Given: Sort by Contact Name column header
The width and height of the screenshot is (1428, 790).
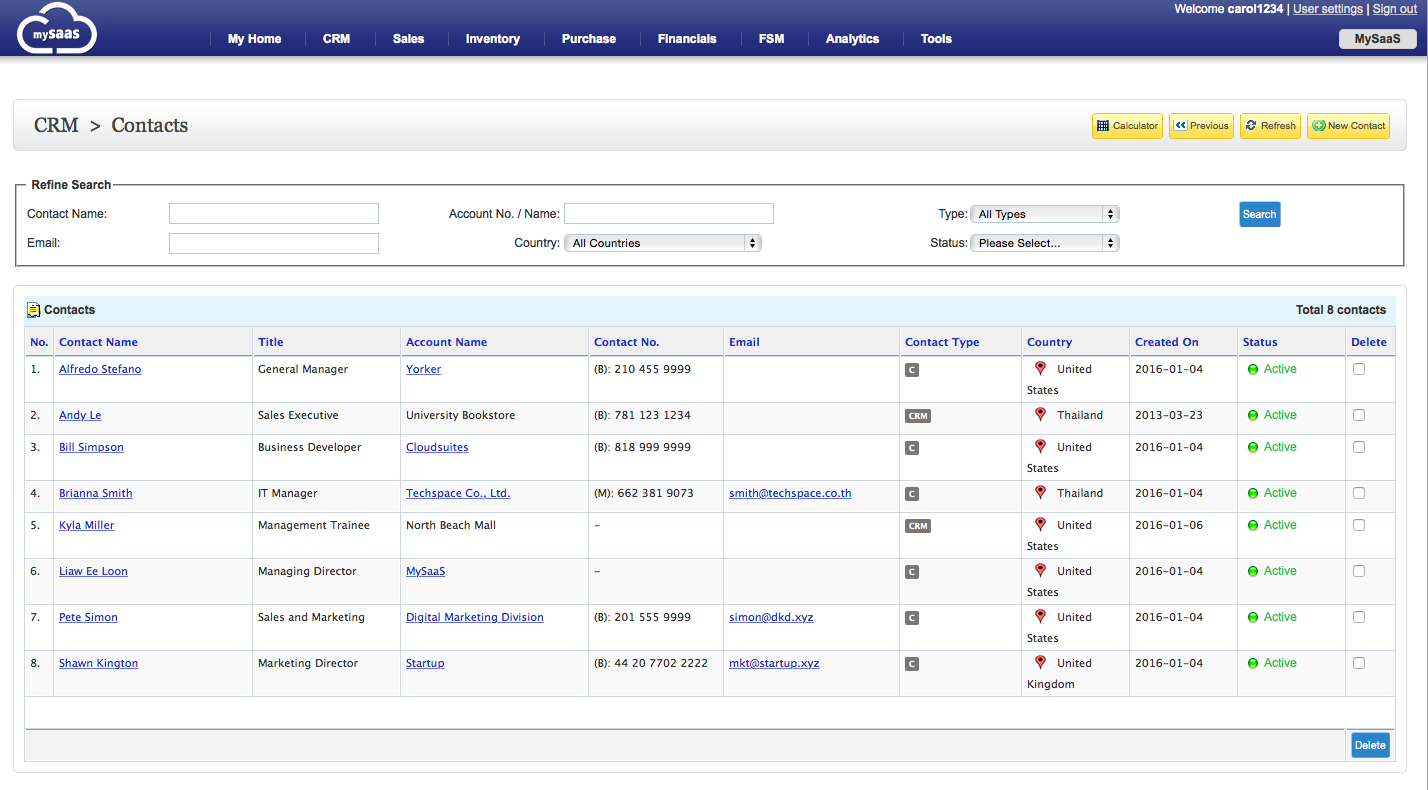Looking at the screenshot, I should [x=98, y=342].
